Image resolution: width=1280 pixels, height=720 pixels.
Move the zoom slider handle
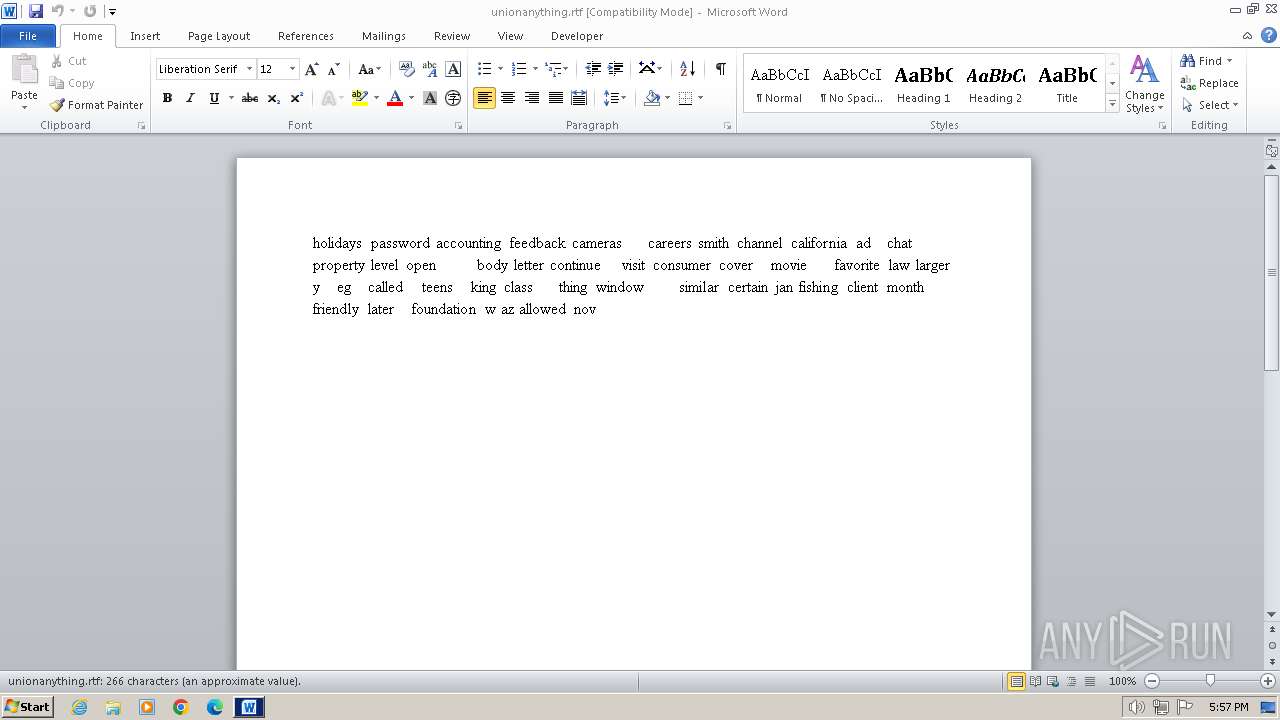1210,681
